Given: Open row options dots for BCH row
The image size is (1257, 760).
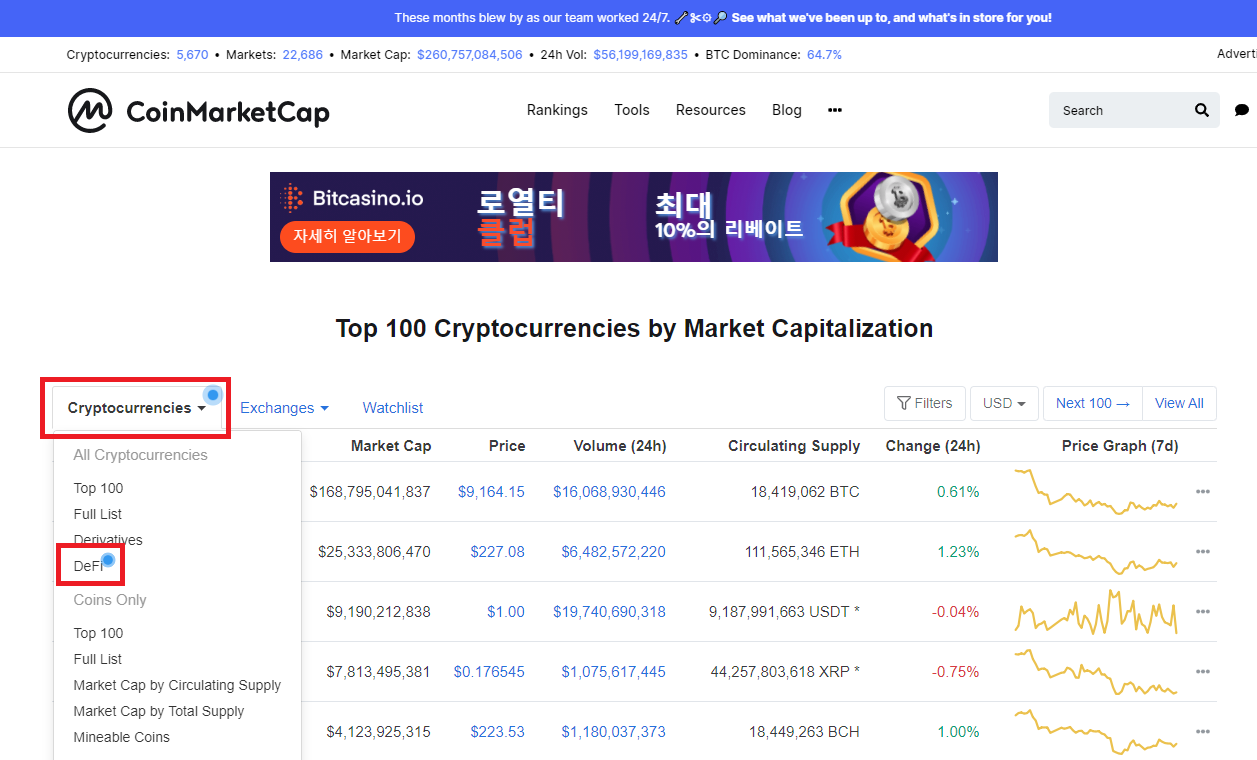Looking at the screenshot, I should (1203, 732).
